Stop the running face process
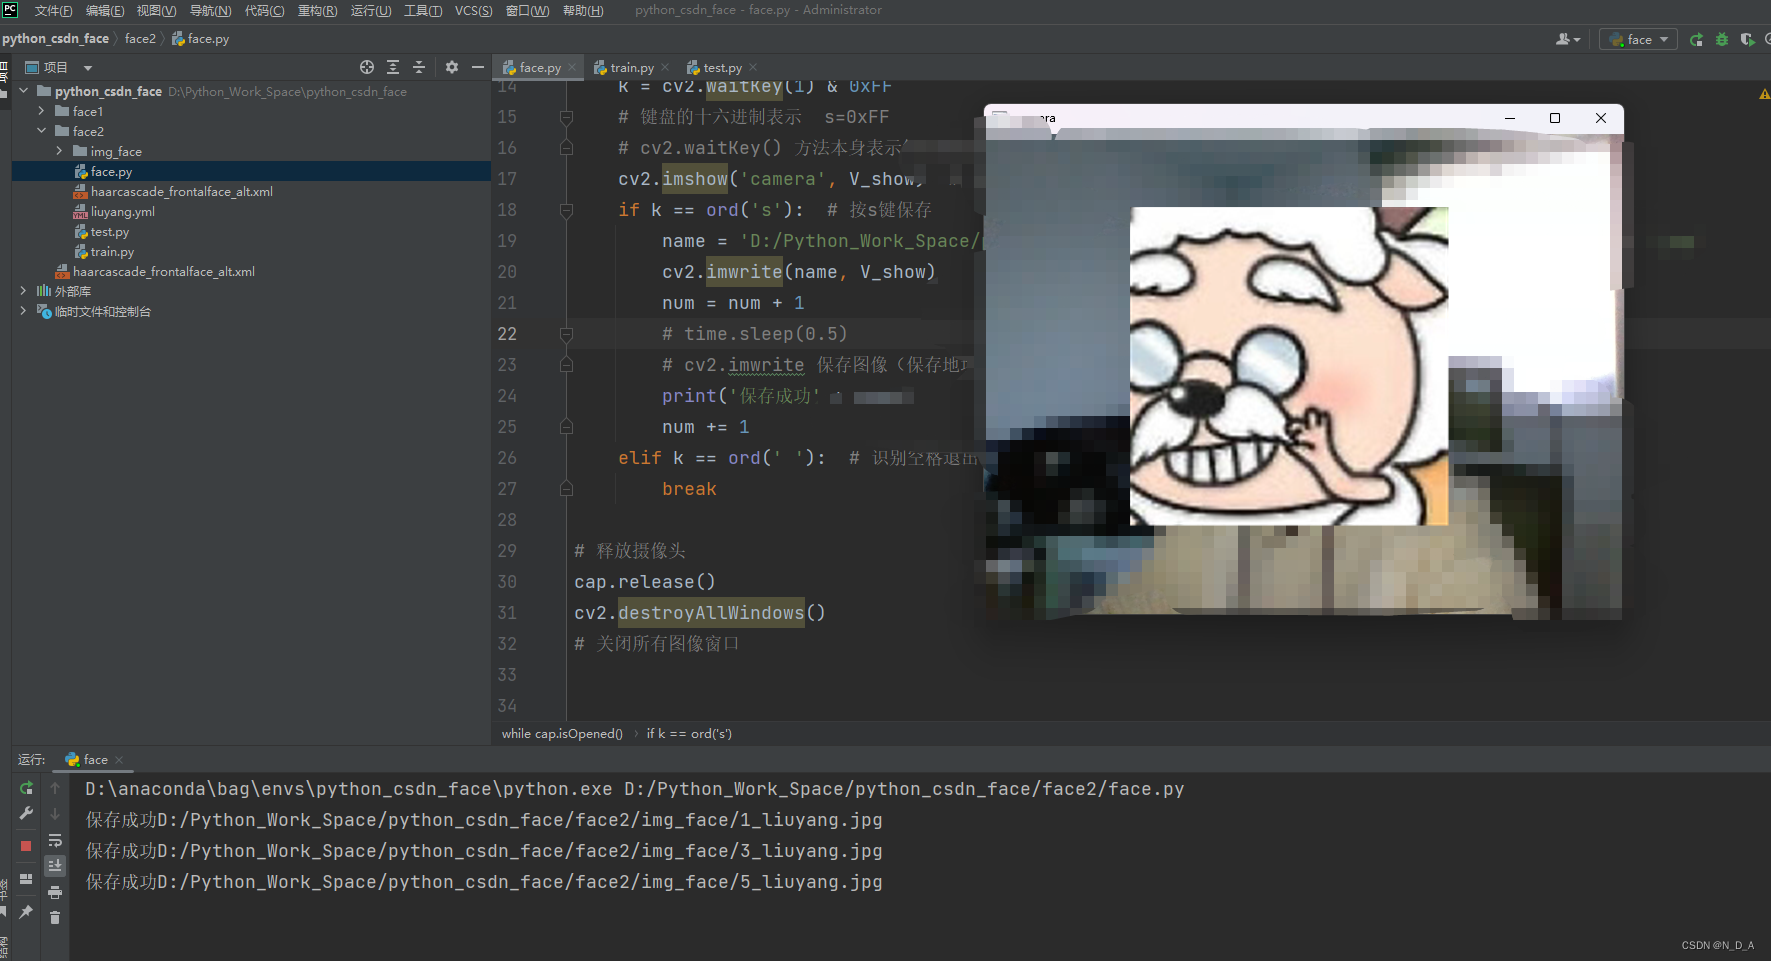The height and width of the screenshot is (961, 1771). (26, 846)
